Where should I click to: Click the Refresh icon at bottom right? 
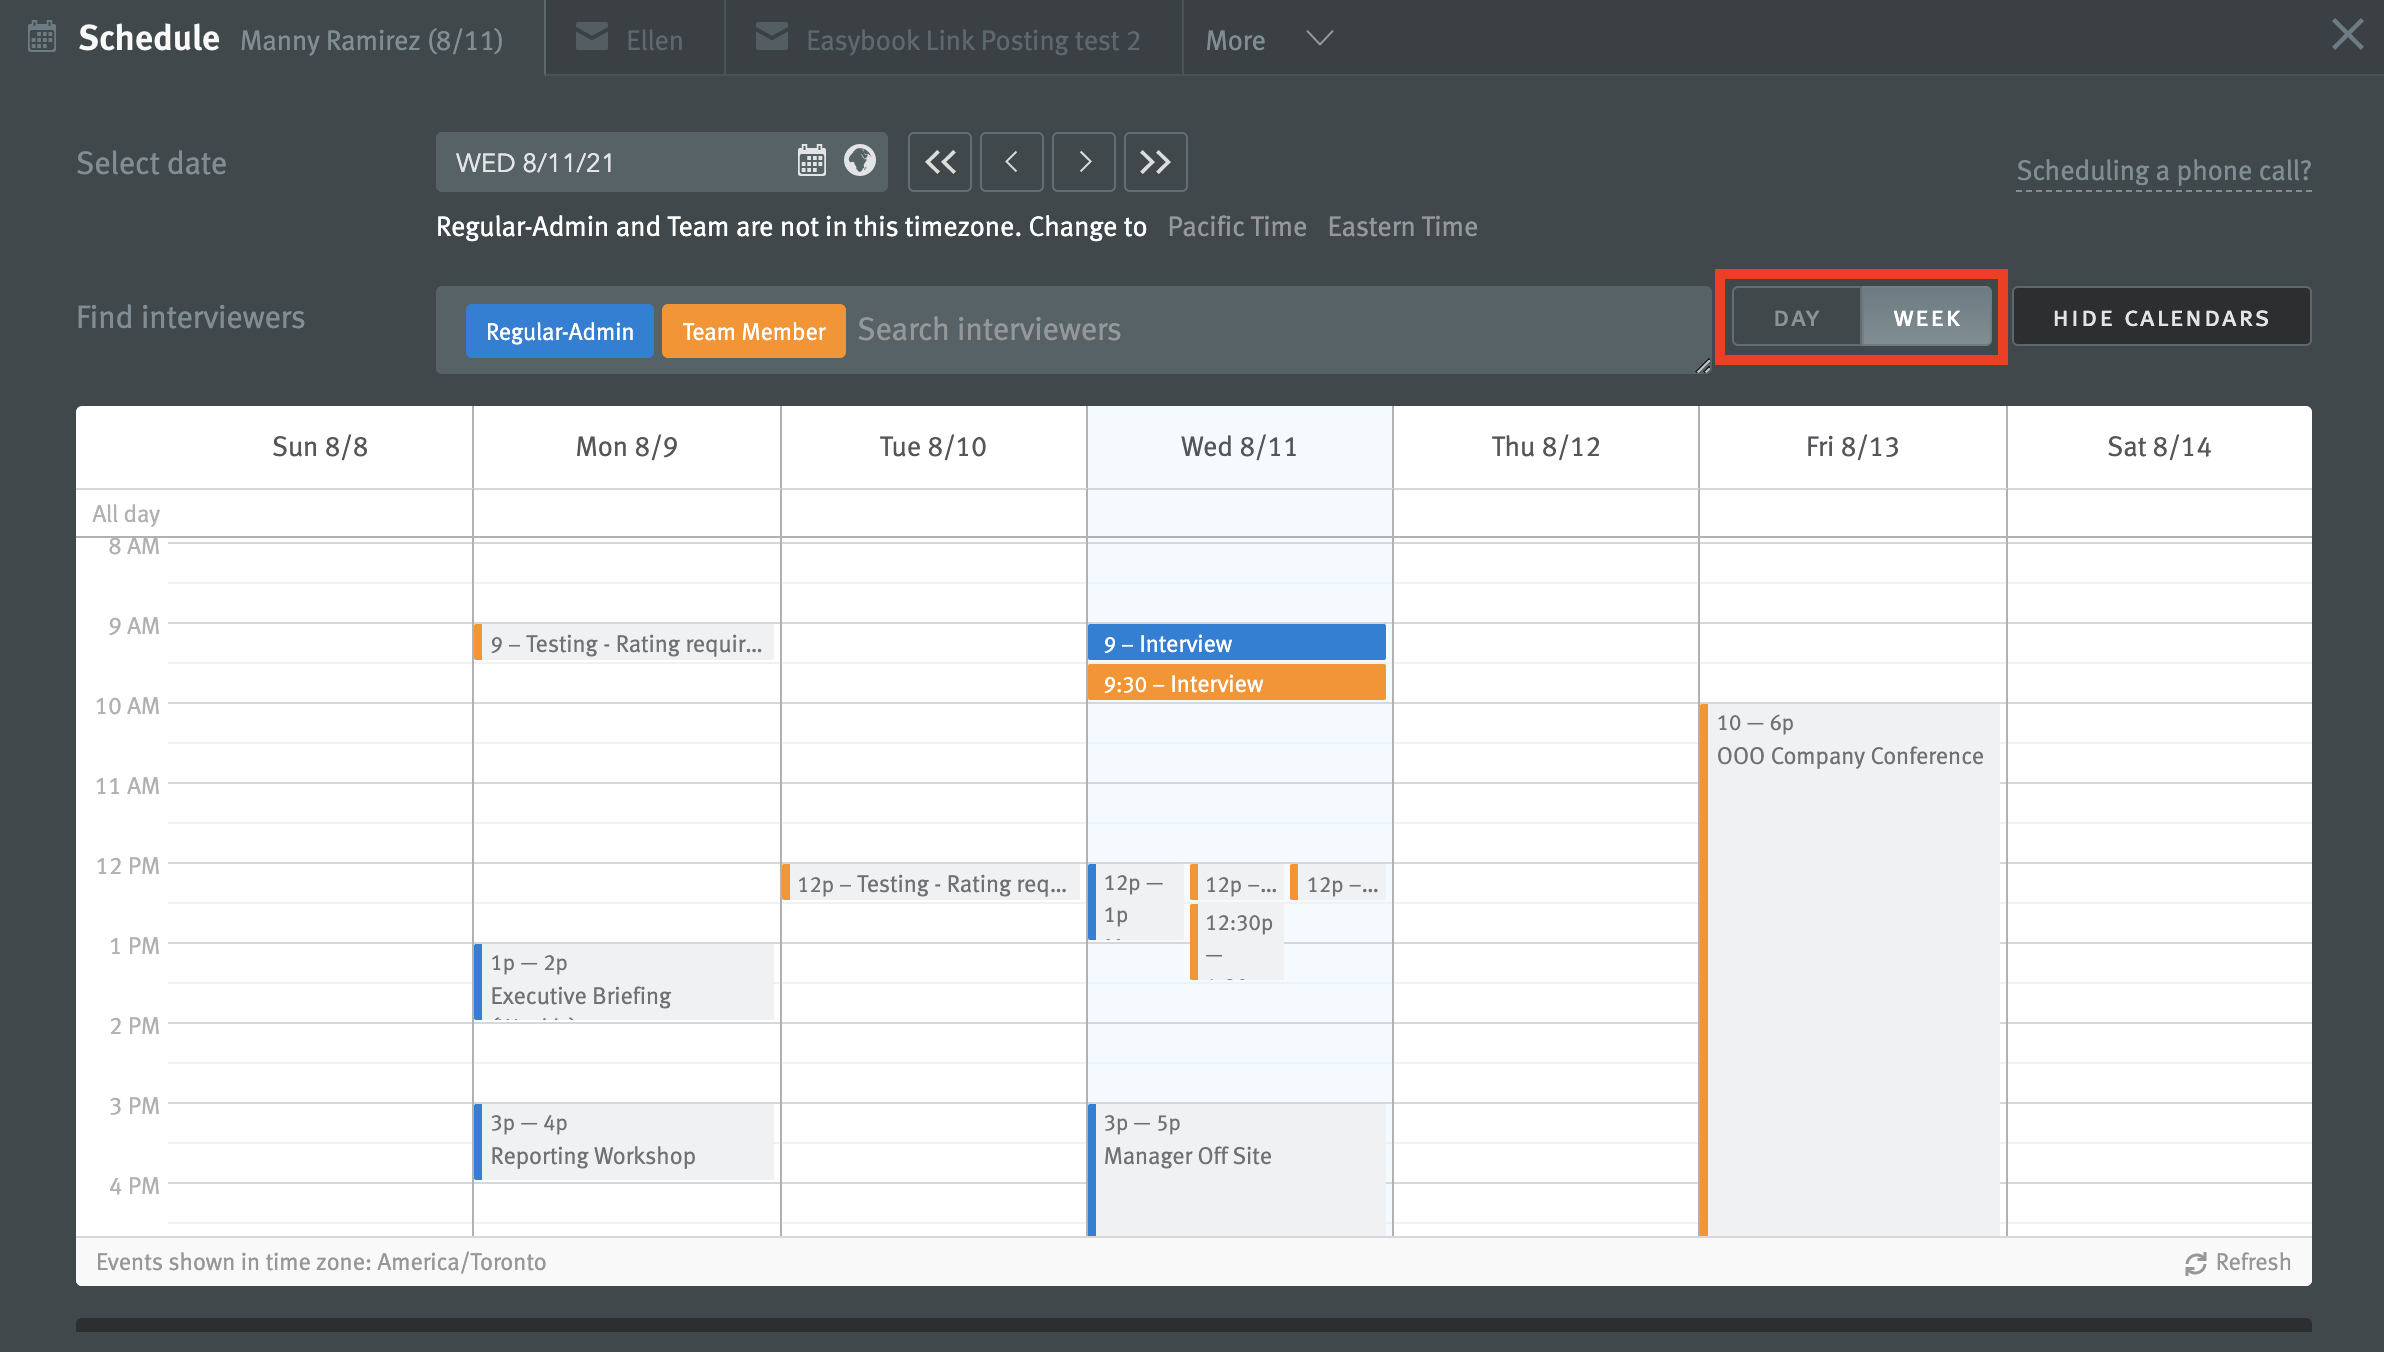point(2196,1262)
